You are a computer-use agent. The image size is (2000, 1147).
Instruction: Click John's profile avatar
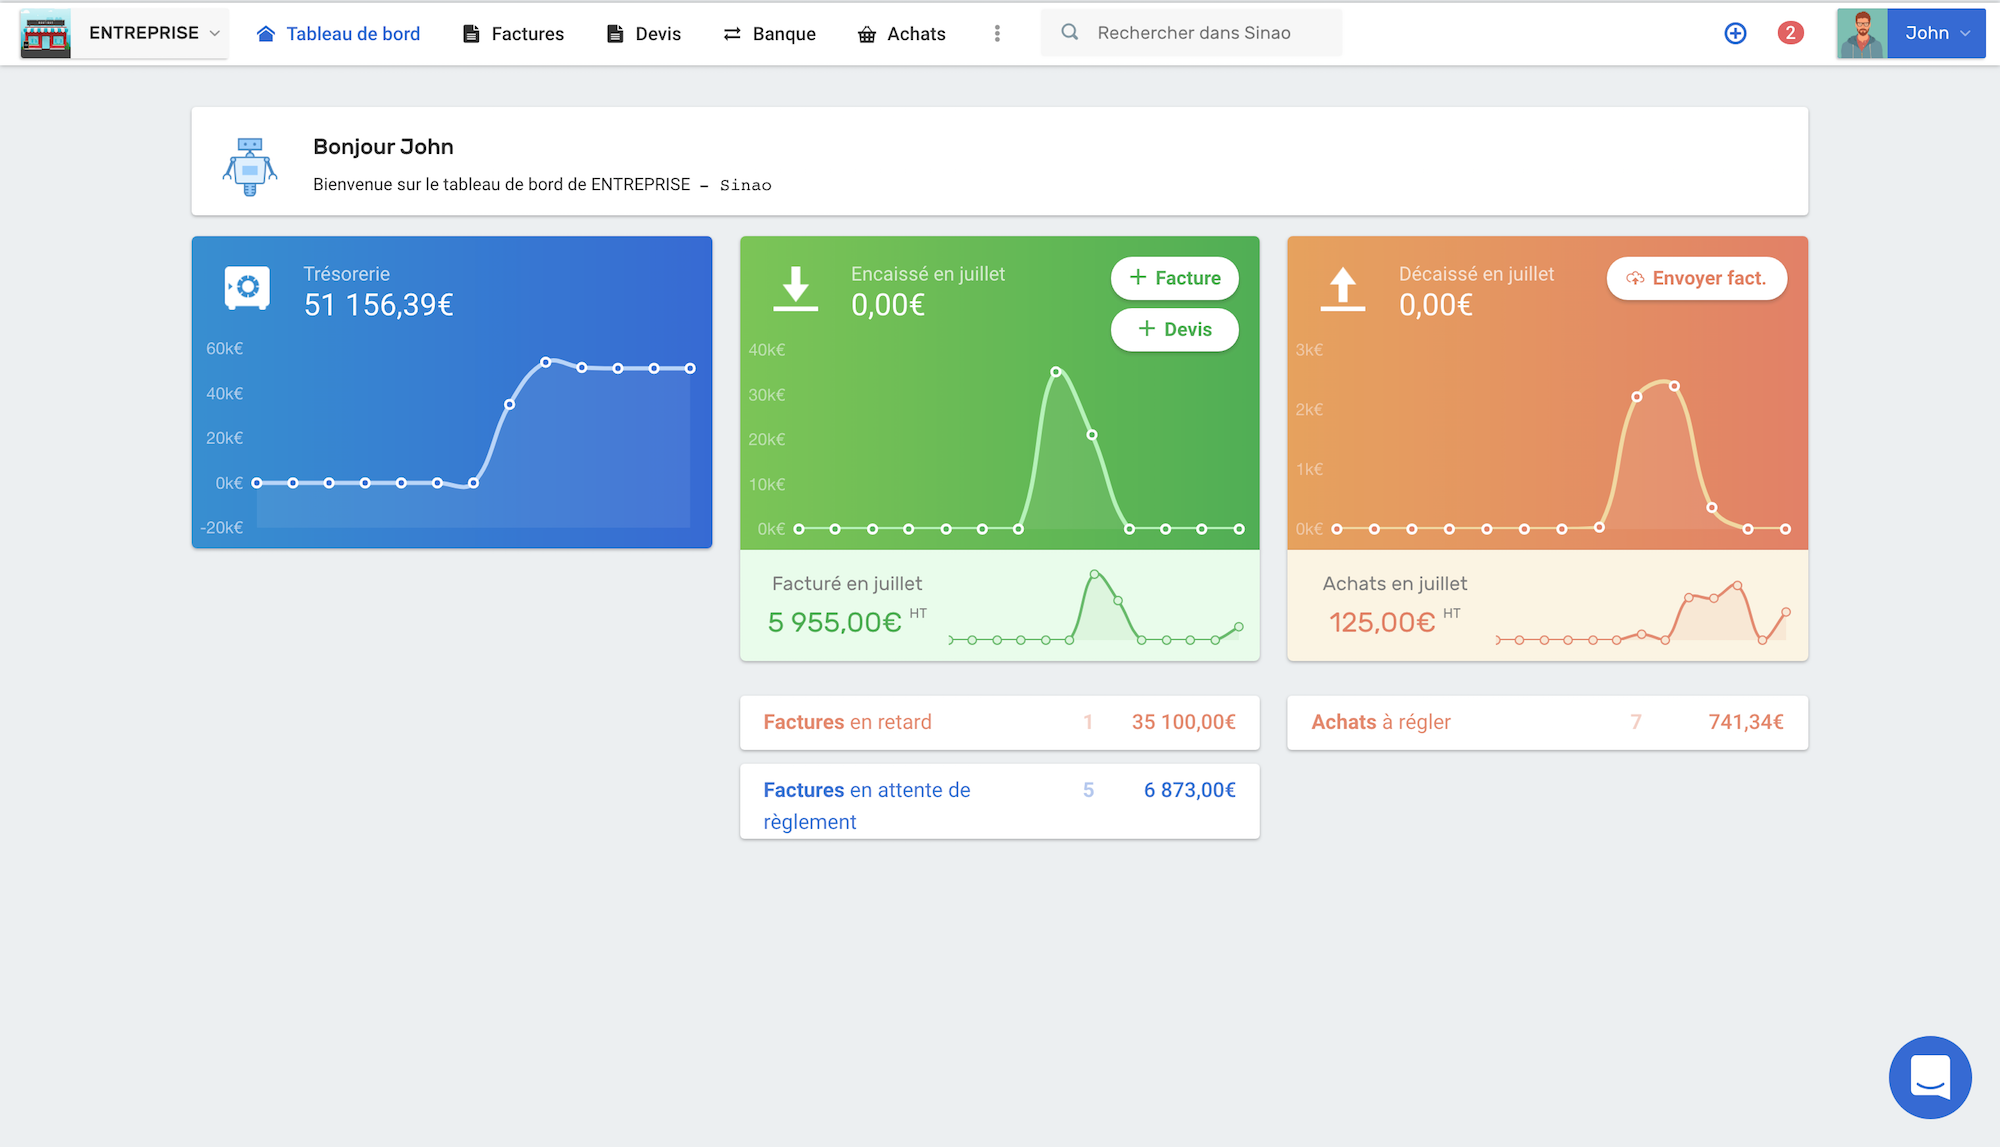tap(1862, 33)
